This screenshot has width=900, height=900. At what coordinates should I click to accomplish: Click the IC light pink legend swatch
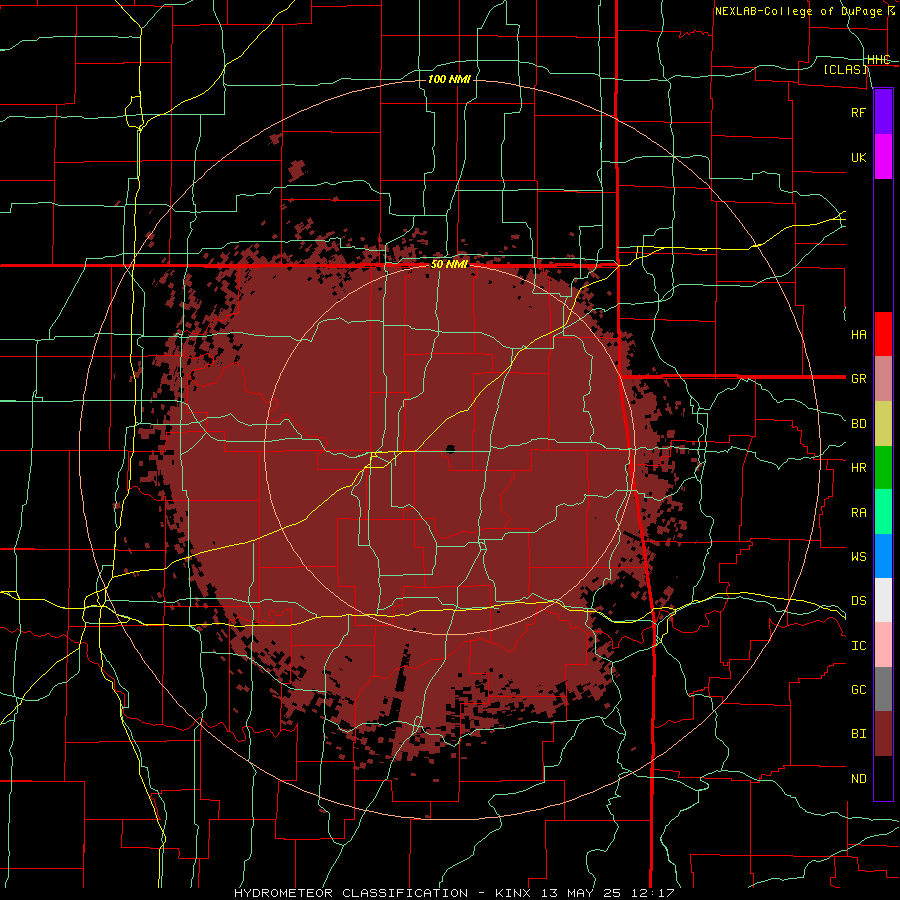click(x=883, y=645)
